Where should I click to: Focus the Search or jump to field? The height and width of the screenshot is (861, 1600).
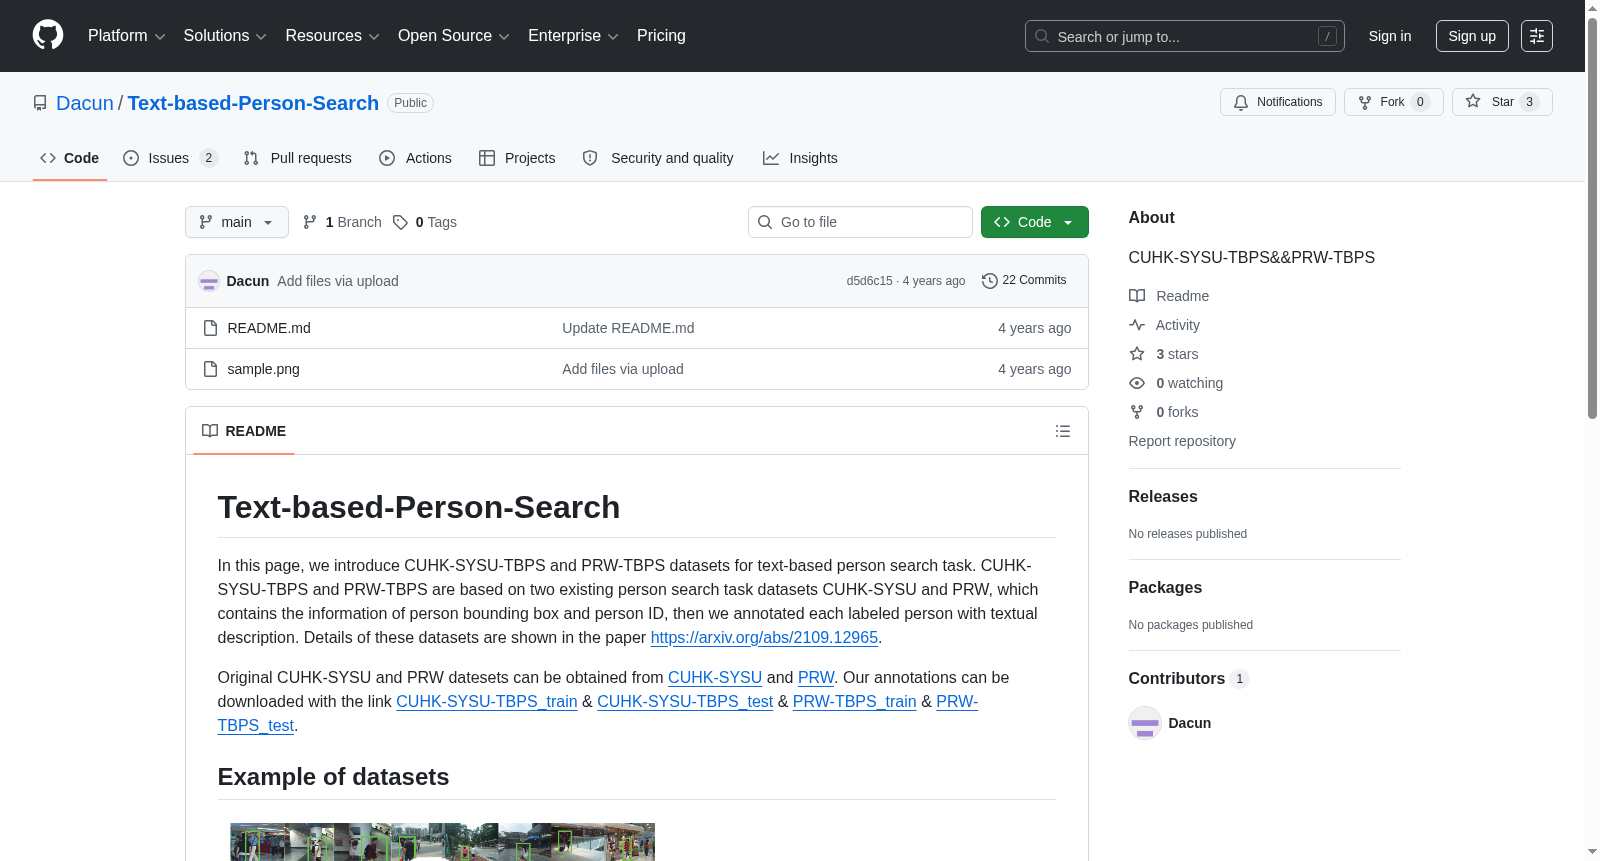pos(1184,36)
